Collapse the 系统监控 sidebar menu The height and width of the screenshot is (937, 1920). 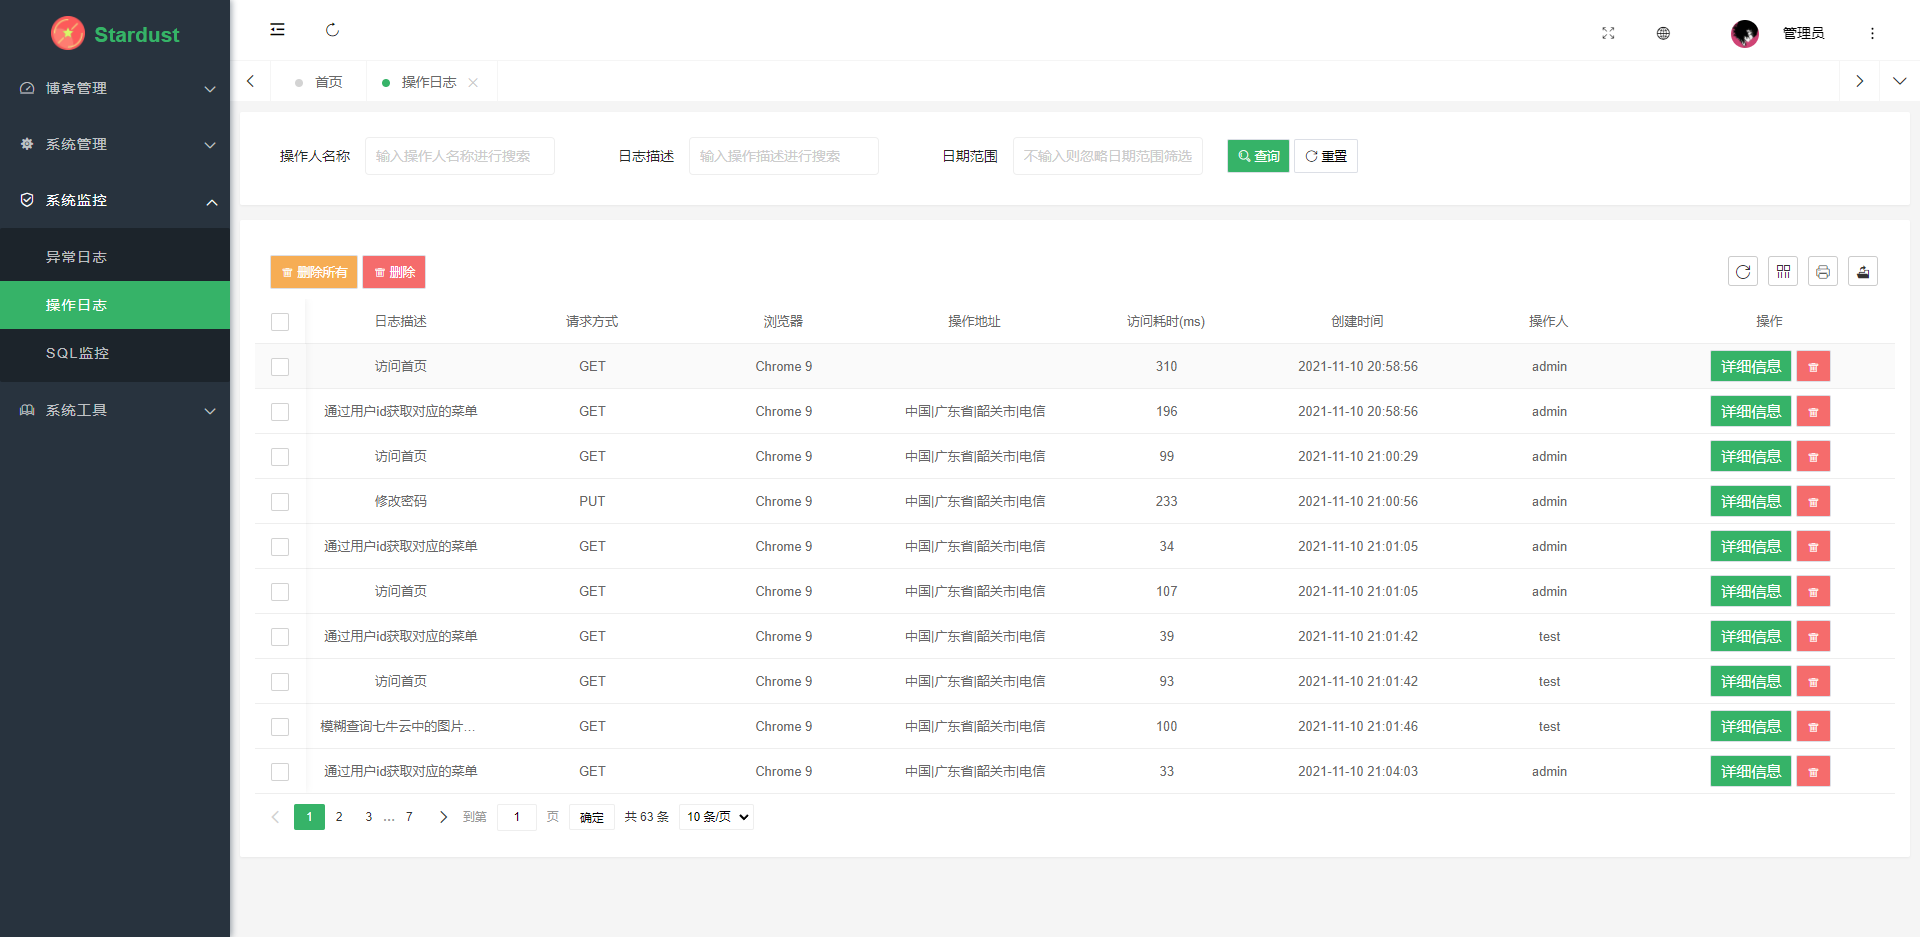[x=115, y=200]
